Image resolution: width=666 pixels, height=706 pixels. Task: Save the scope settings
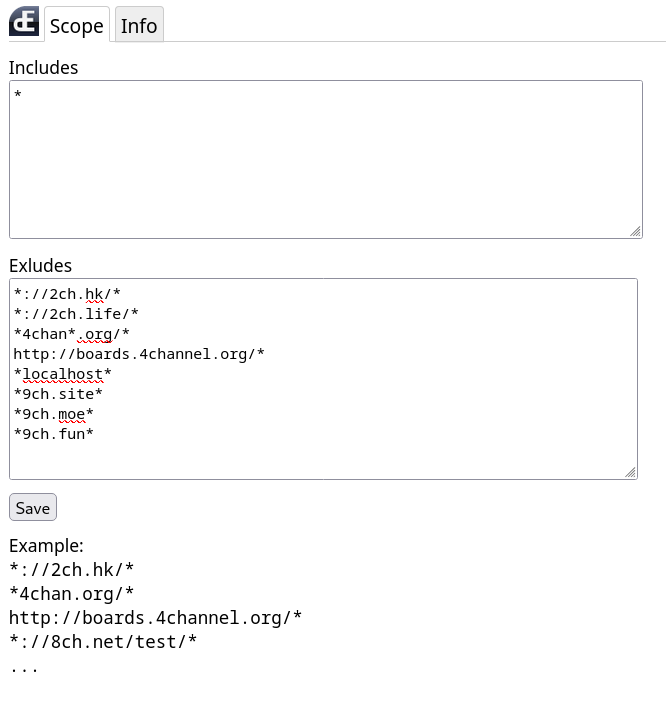pos(33,507)
